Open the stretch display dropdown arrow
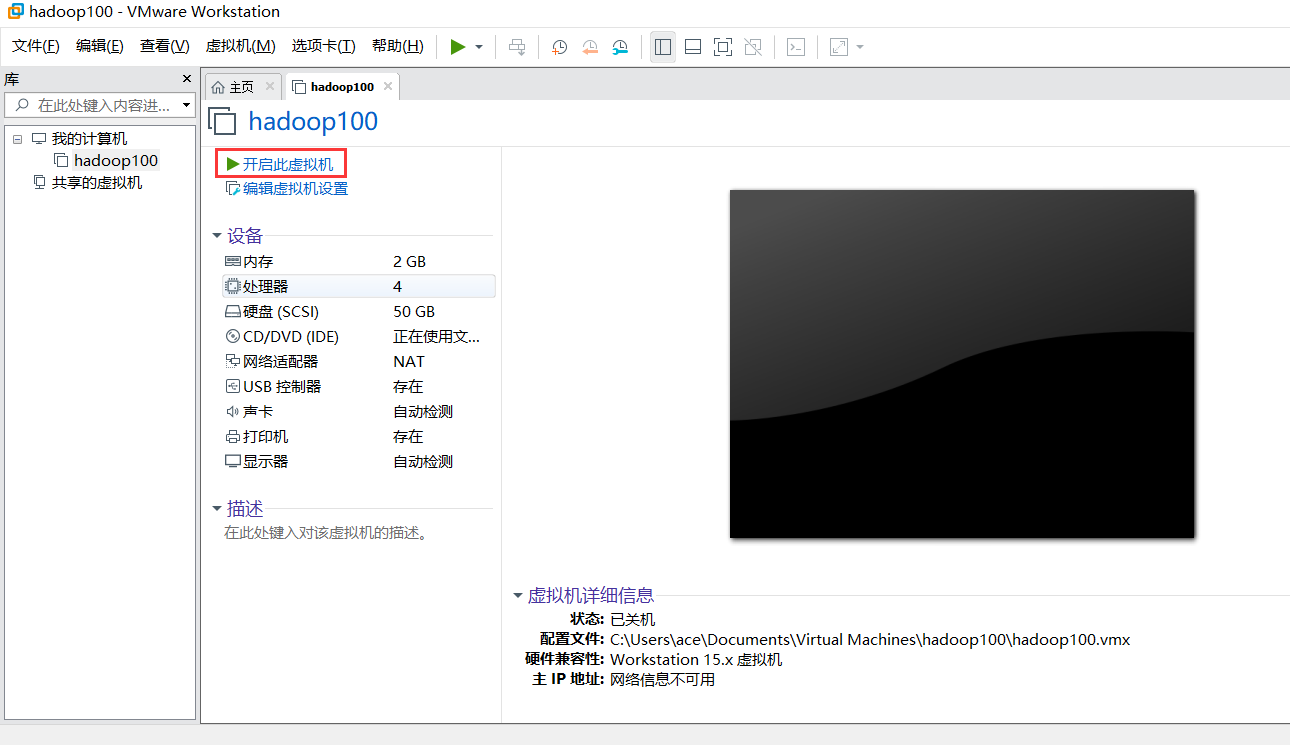 (860, 47)
